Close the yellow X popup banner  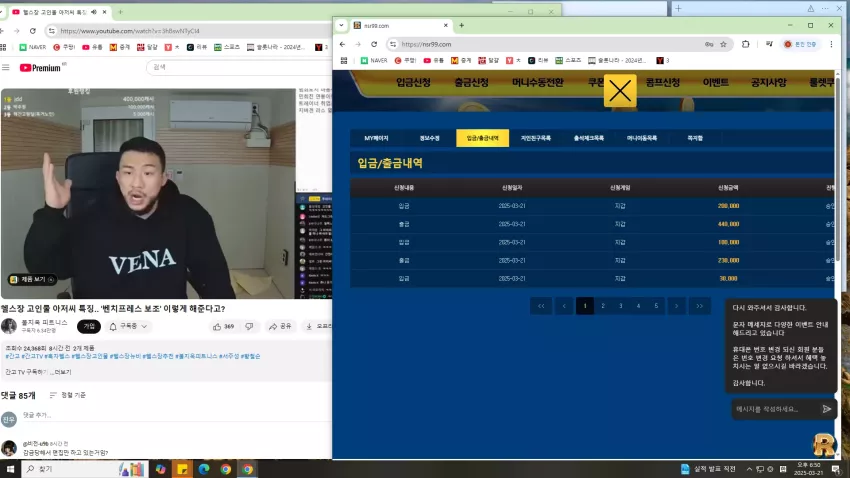click(620, 91)
